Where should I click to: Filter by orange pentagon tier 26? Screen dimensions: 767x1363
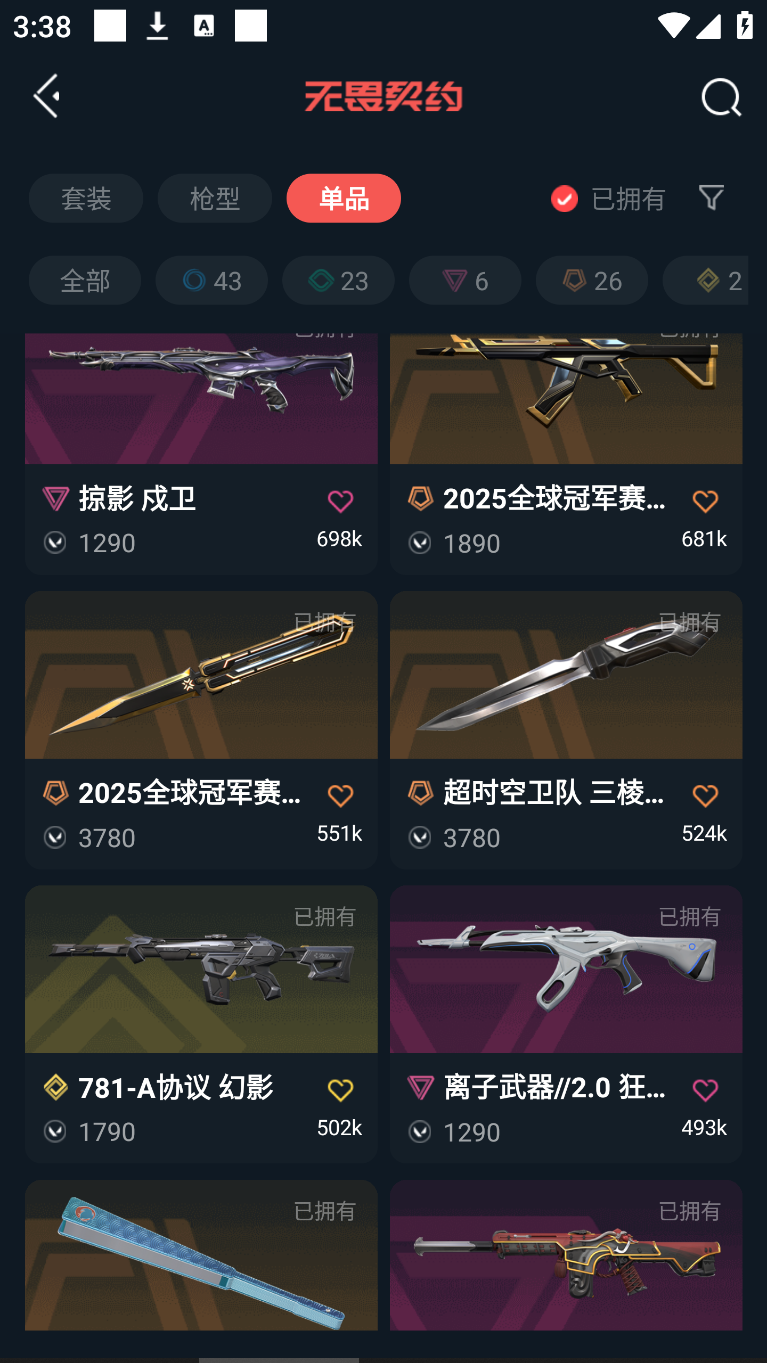(592, 280)
